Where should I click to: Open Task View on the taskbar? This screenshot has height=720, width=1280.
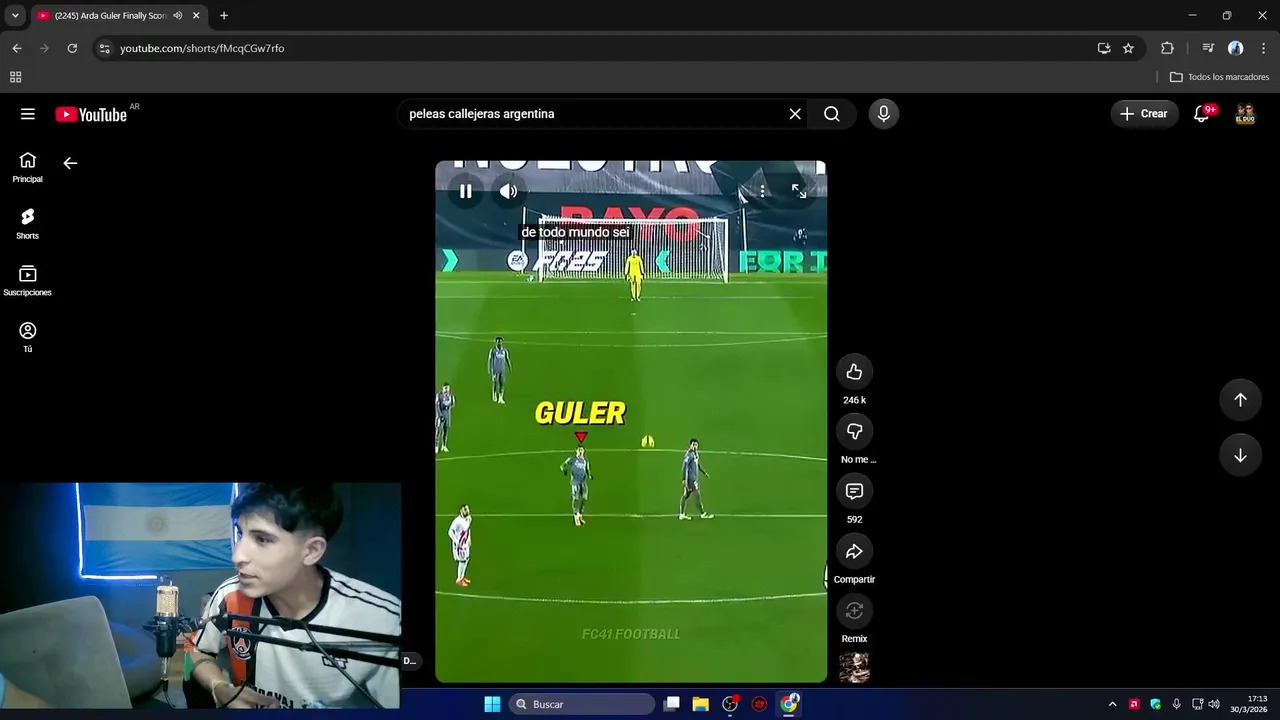[672, 704]
